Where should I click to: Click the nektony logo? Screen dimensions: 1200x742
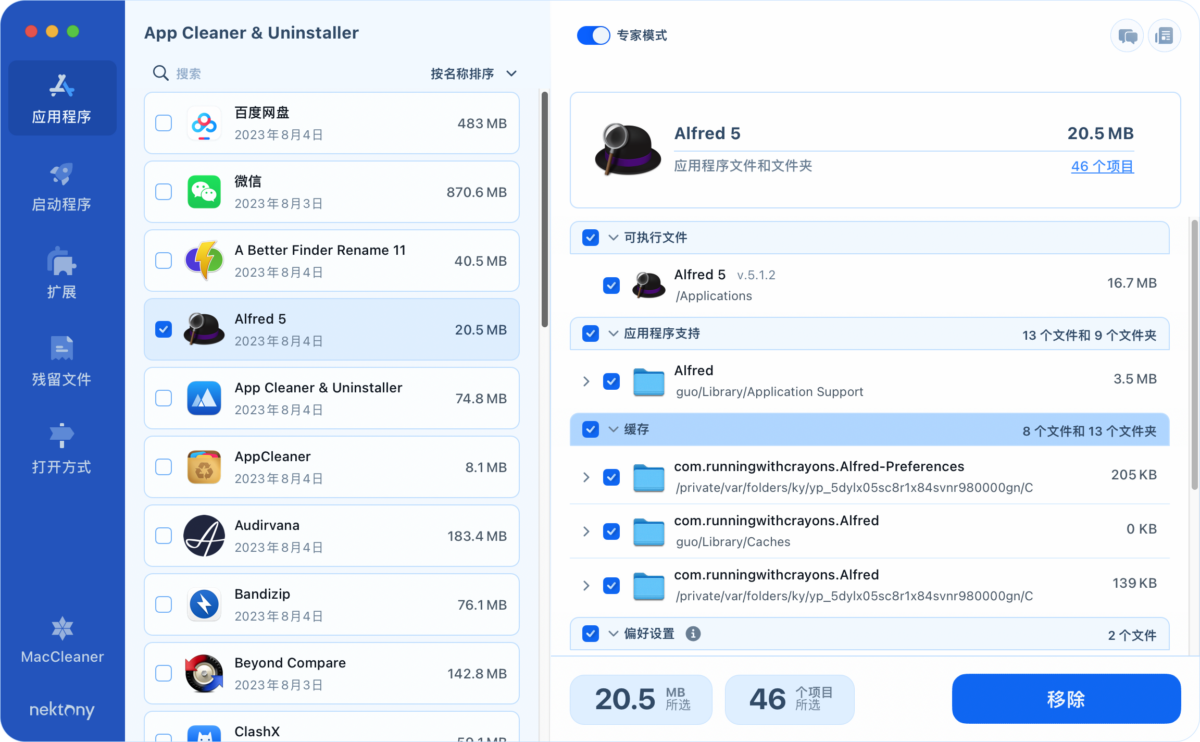point(62,710)
